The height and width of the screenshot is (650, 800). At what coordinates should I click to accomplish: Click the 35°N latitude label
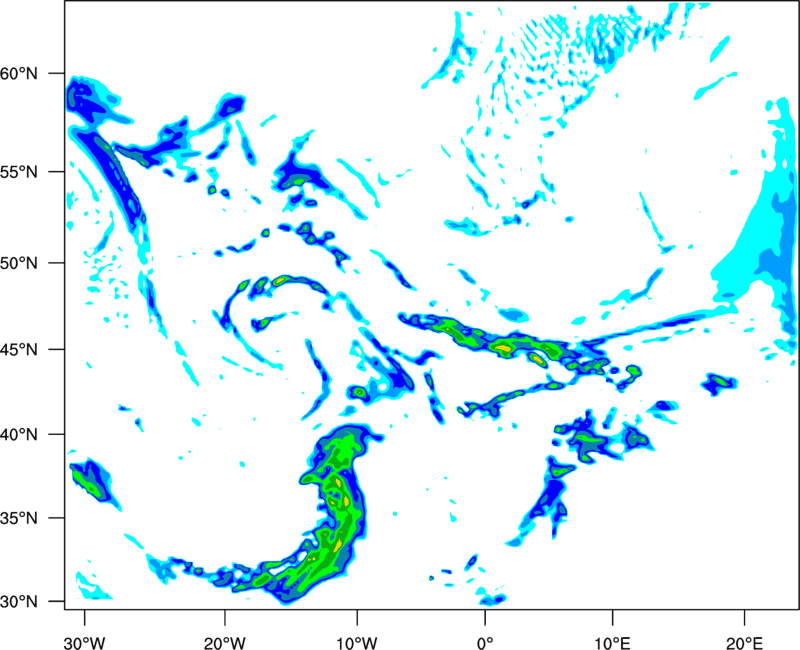pos(19,518)
